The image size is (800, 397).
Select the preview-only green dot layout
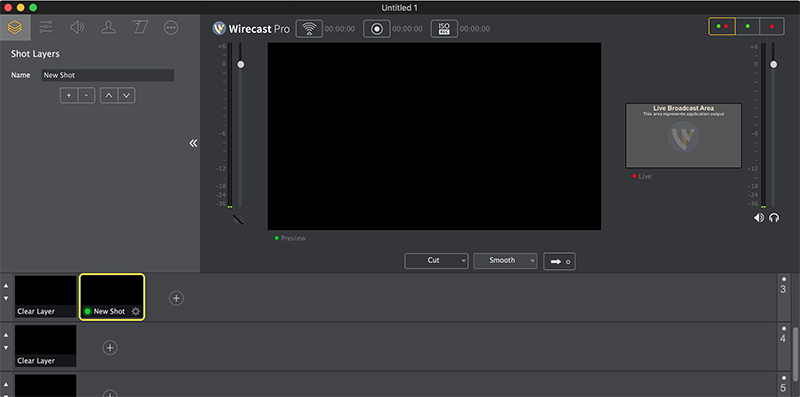coord(747,26)
